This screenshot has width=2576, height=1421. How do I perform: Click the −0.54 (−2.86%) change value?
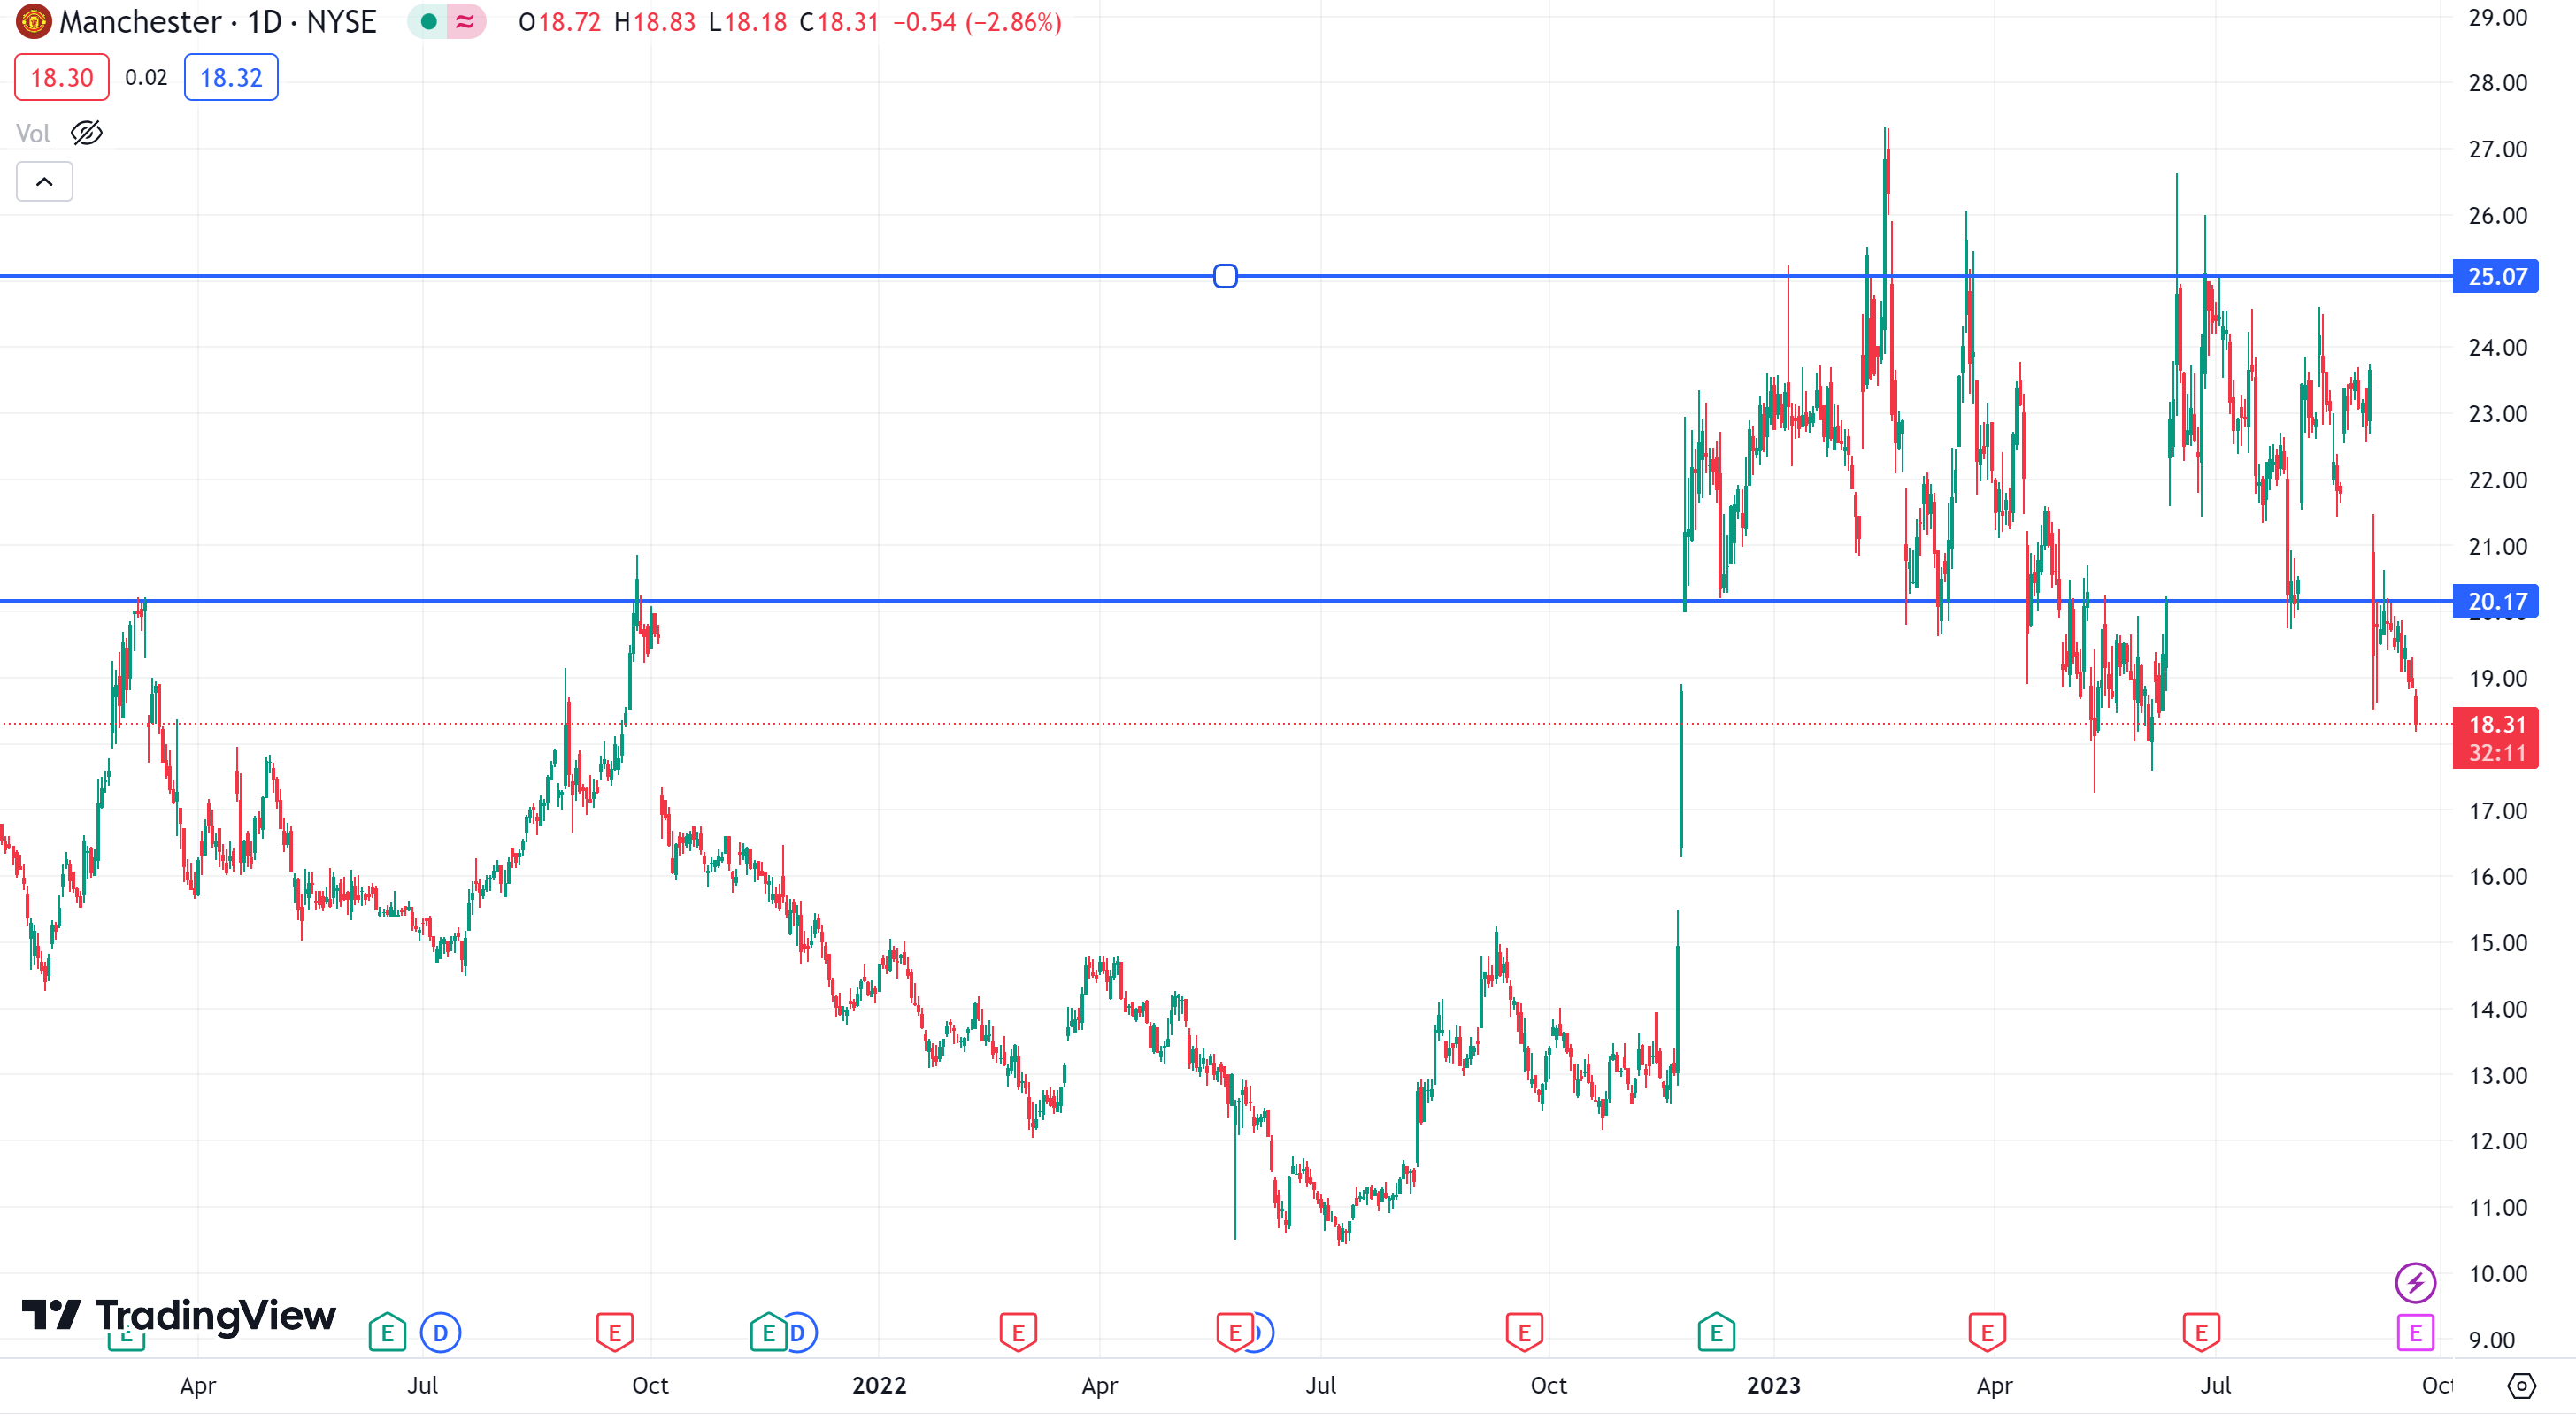977,22
